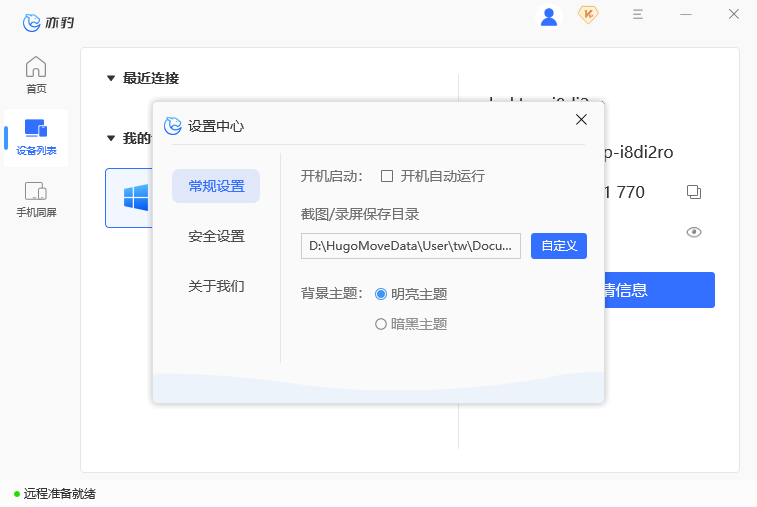
Task: Collapse the 我的 devices section triangle
Action: [111, 139]
